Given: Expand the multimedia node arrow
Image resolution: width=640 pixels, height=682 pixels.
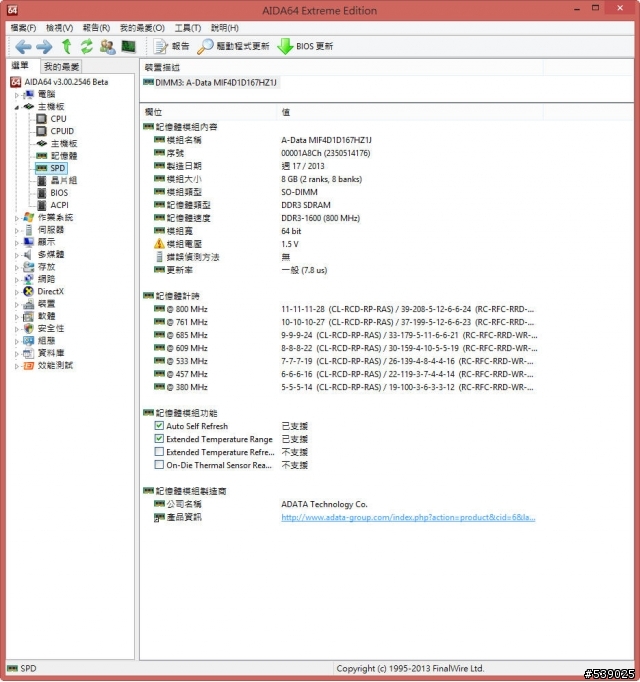Looking at the screenshot, I should click(x=17, y=255).
